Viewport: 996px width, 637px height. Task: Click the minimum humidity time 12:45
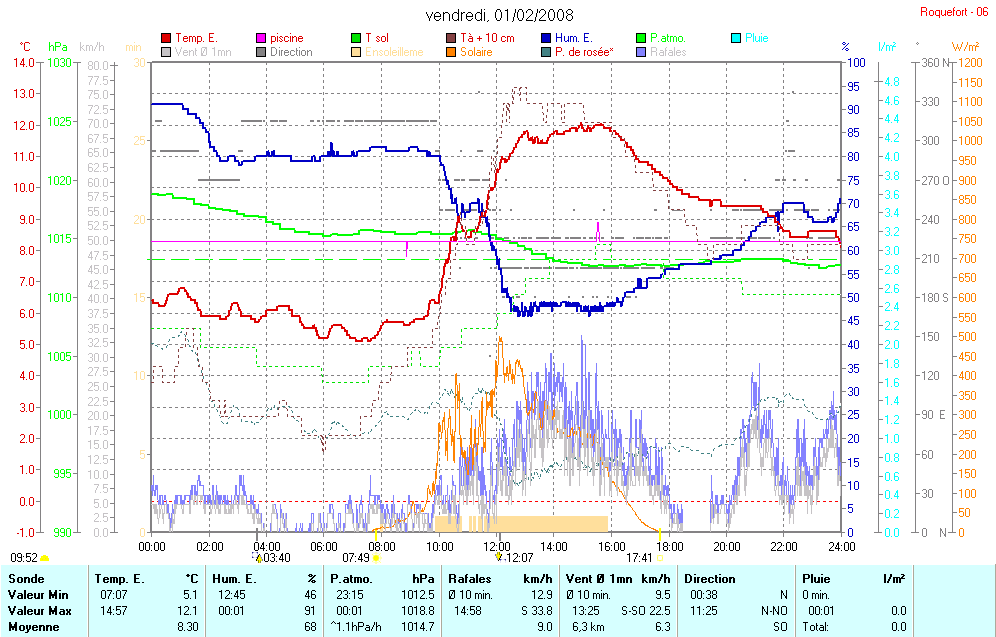coord(231,595)
